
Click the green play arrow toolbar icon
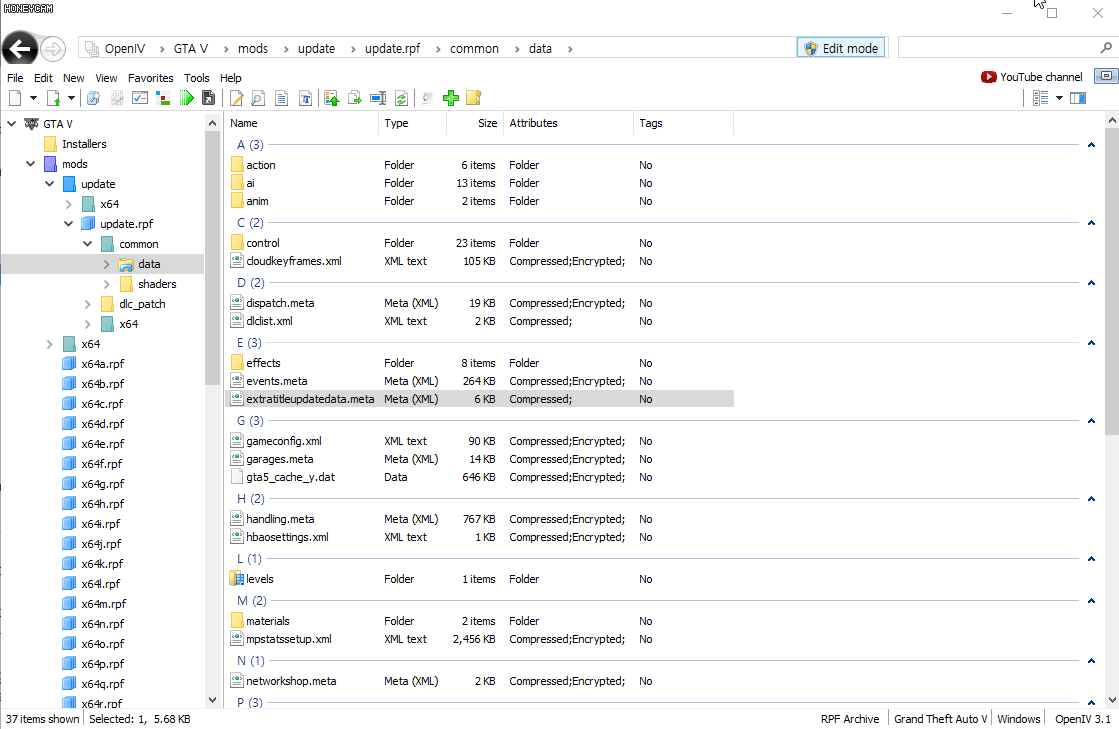click(x=186, y=98)
